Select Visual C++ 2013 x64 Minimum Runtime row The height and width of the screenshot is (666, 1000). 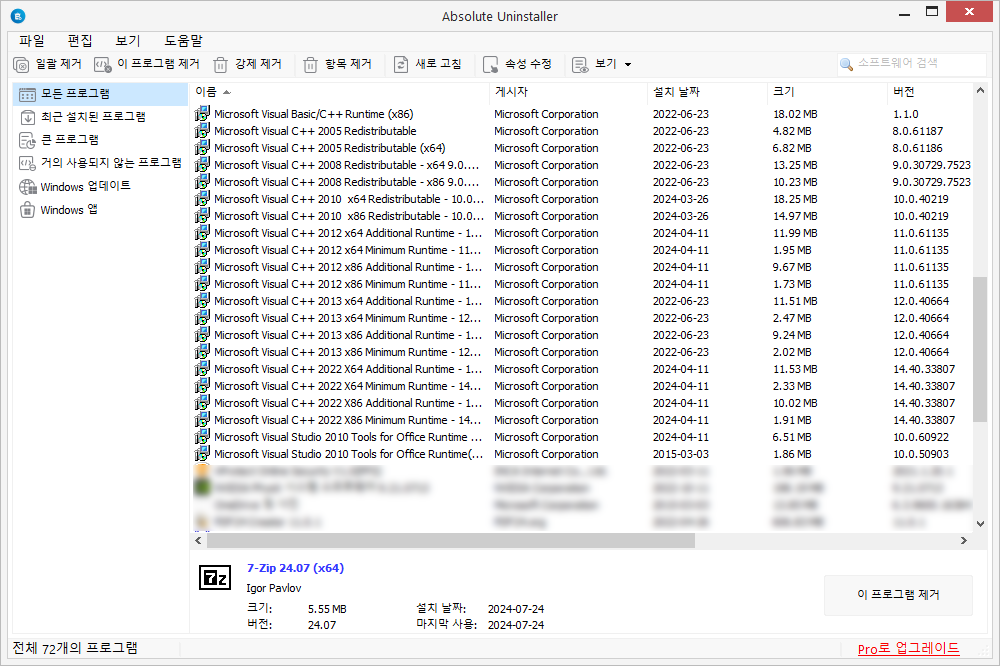pos(582,318)
